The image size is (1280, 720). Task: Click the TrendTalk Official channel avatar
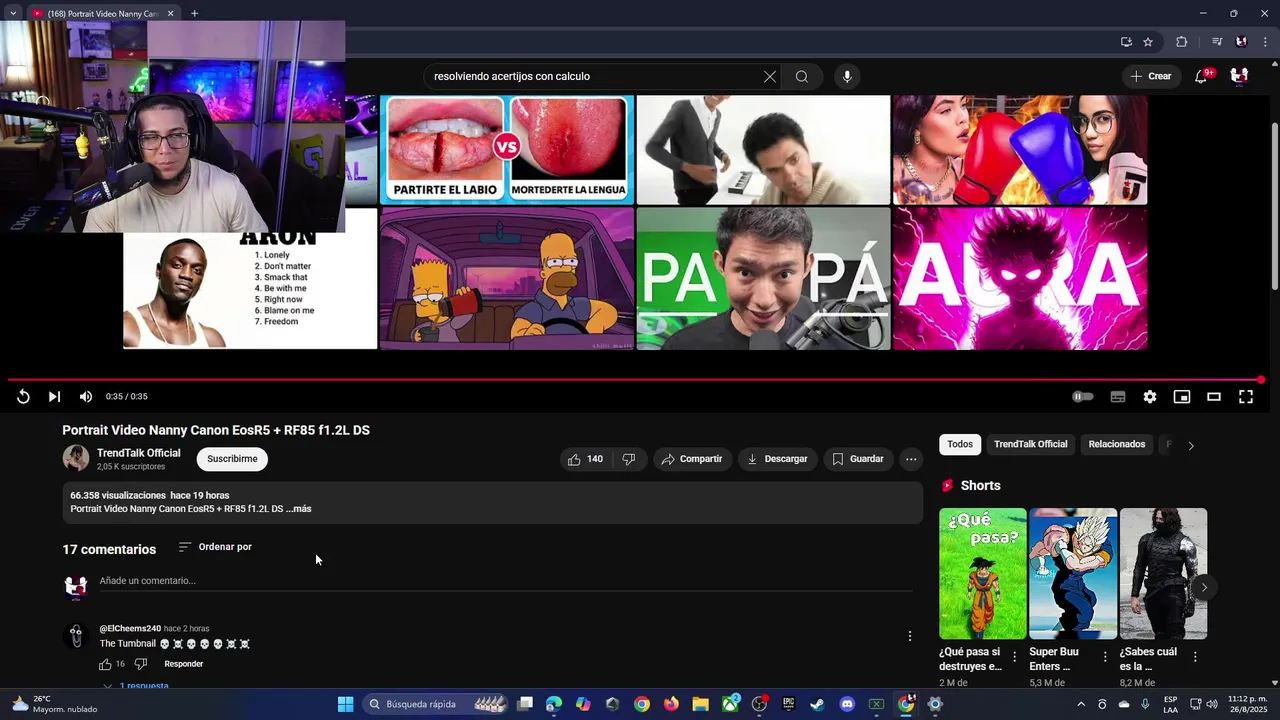[x=76, y=458]
